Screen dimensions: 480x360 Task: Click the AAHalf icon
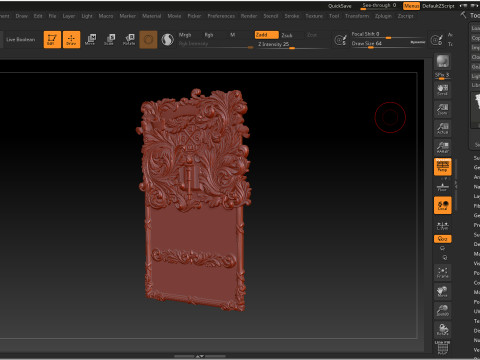tap(443, 147)
